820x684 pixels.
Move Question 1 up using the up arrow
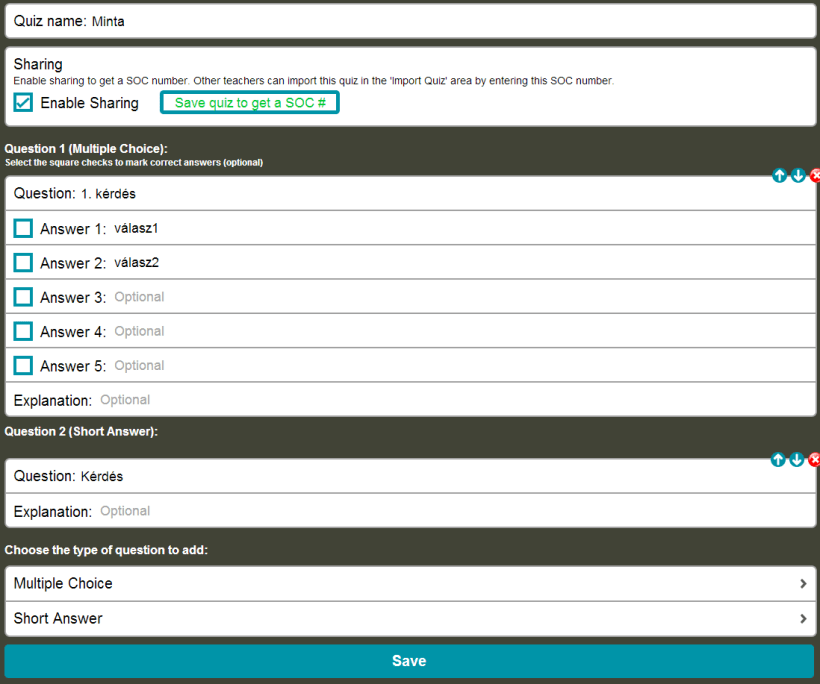[x=779, y=175]
